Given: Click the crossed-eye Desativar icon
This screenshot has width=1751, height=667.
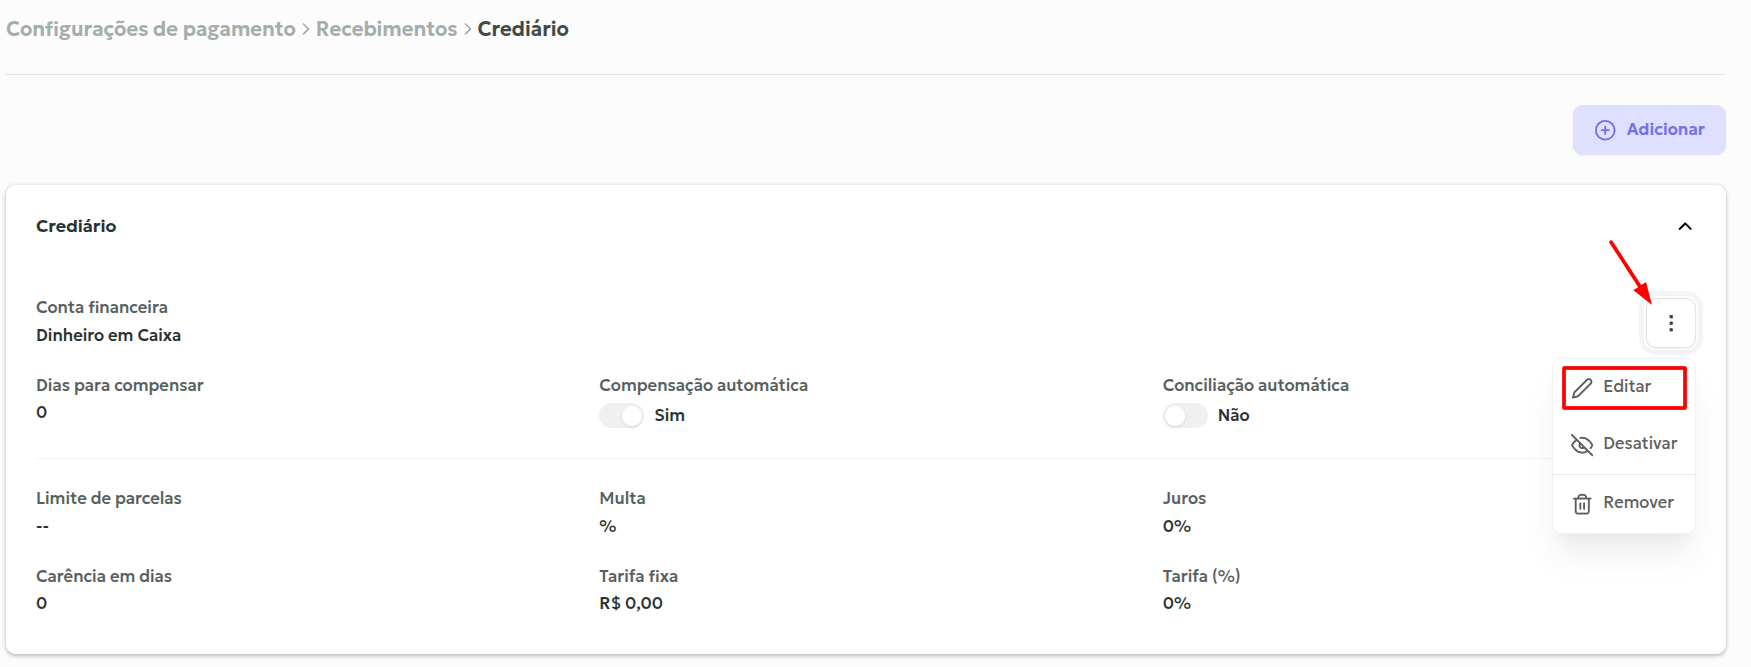Looking at the screenshot, I should (1582, 444).
